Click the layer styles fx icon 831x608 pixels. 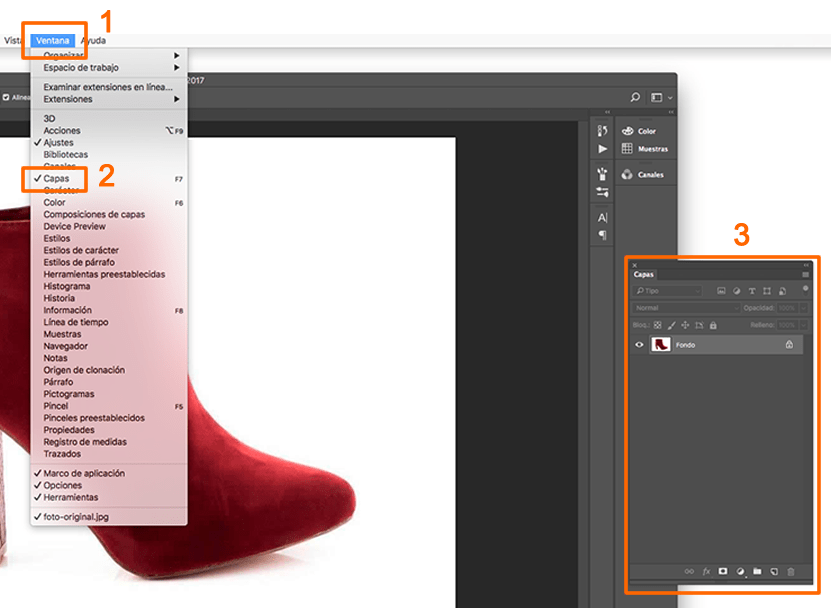click(x=706, y=571)
